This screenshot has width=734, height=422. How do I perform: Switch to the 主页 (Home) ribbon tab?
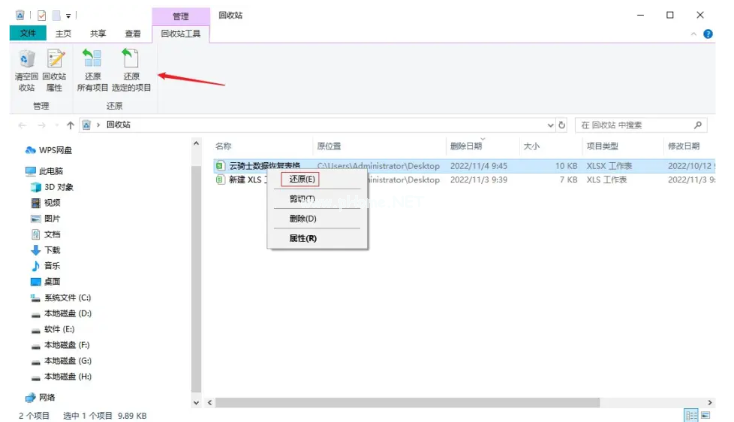tap(63, 34)
